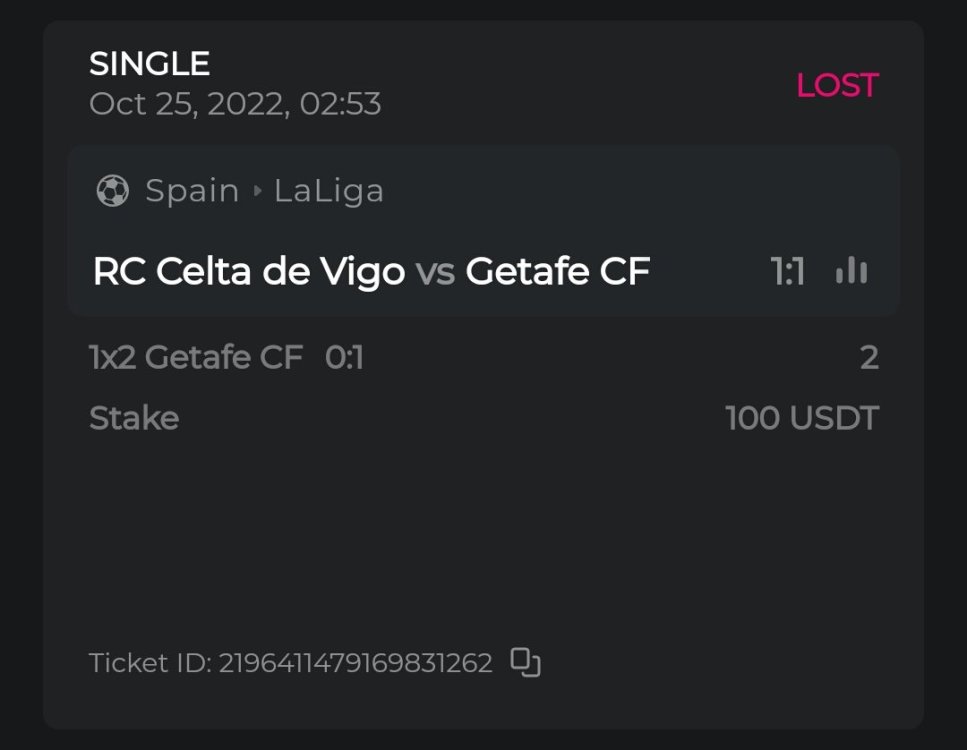Click the arrow between Spain and LaLiga
This screenshot has width=967, height=750.
tap(257, 191)
